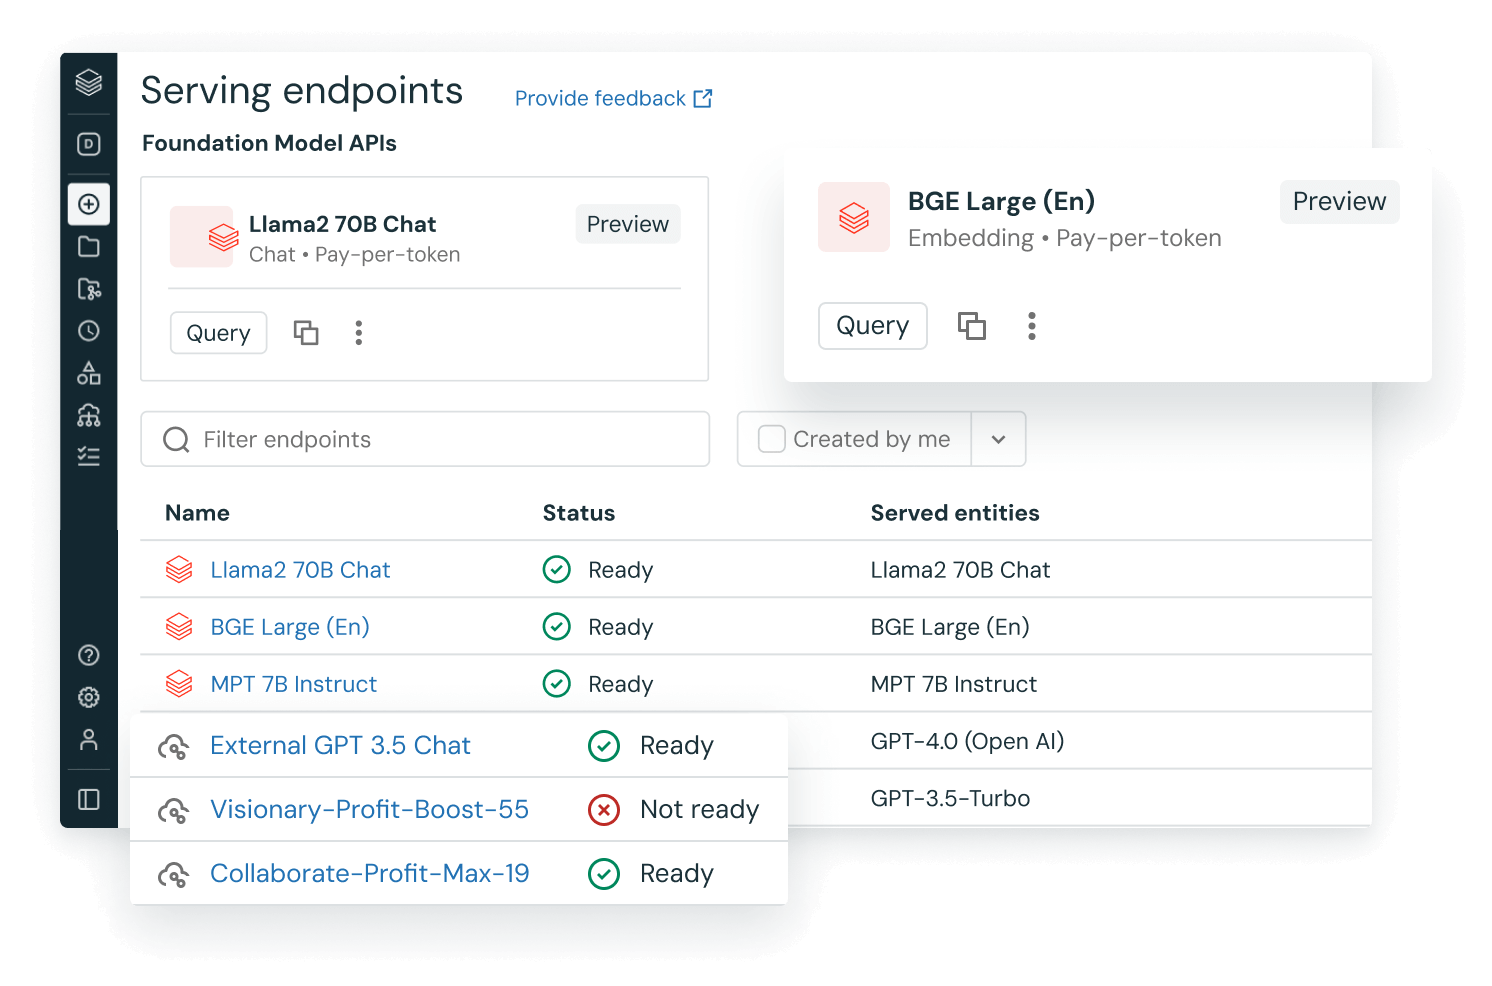
Task: Click the Databricks logo in sidebar
Action: click(89, 82)
